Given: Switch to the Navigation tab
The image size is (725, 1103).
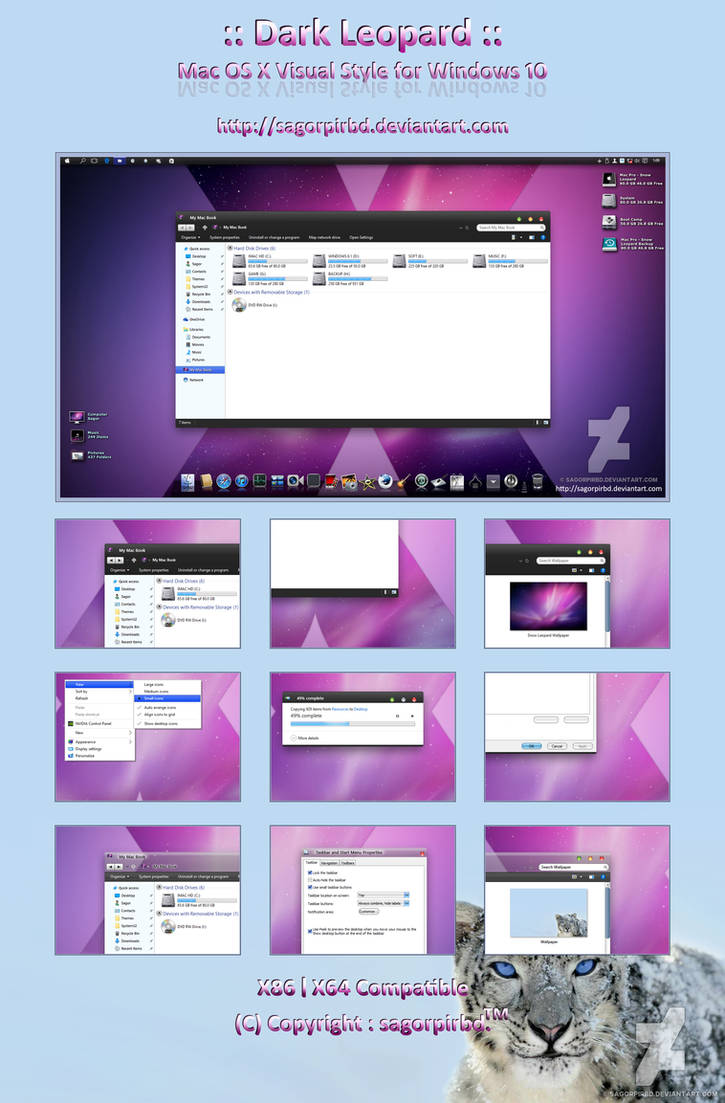Looking at the screenshot, I should (330, 863).
